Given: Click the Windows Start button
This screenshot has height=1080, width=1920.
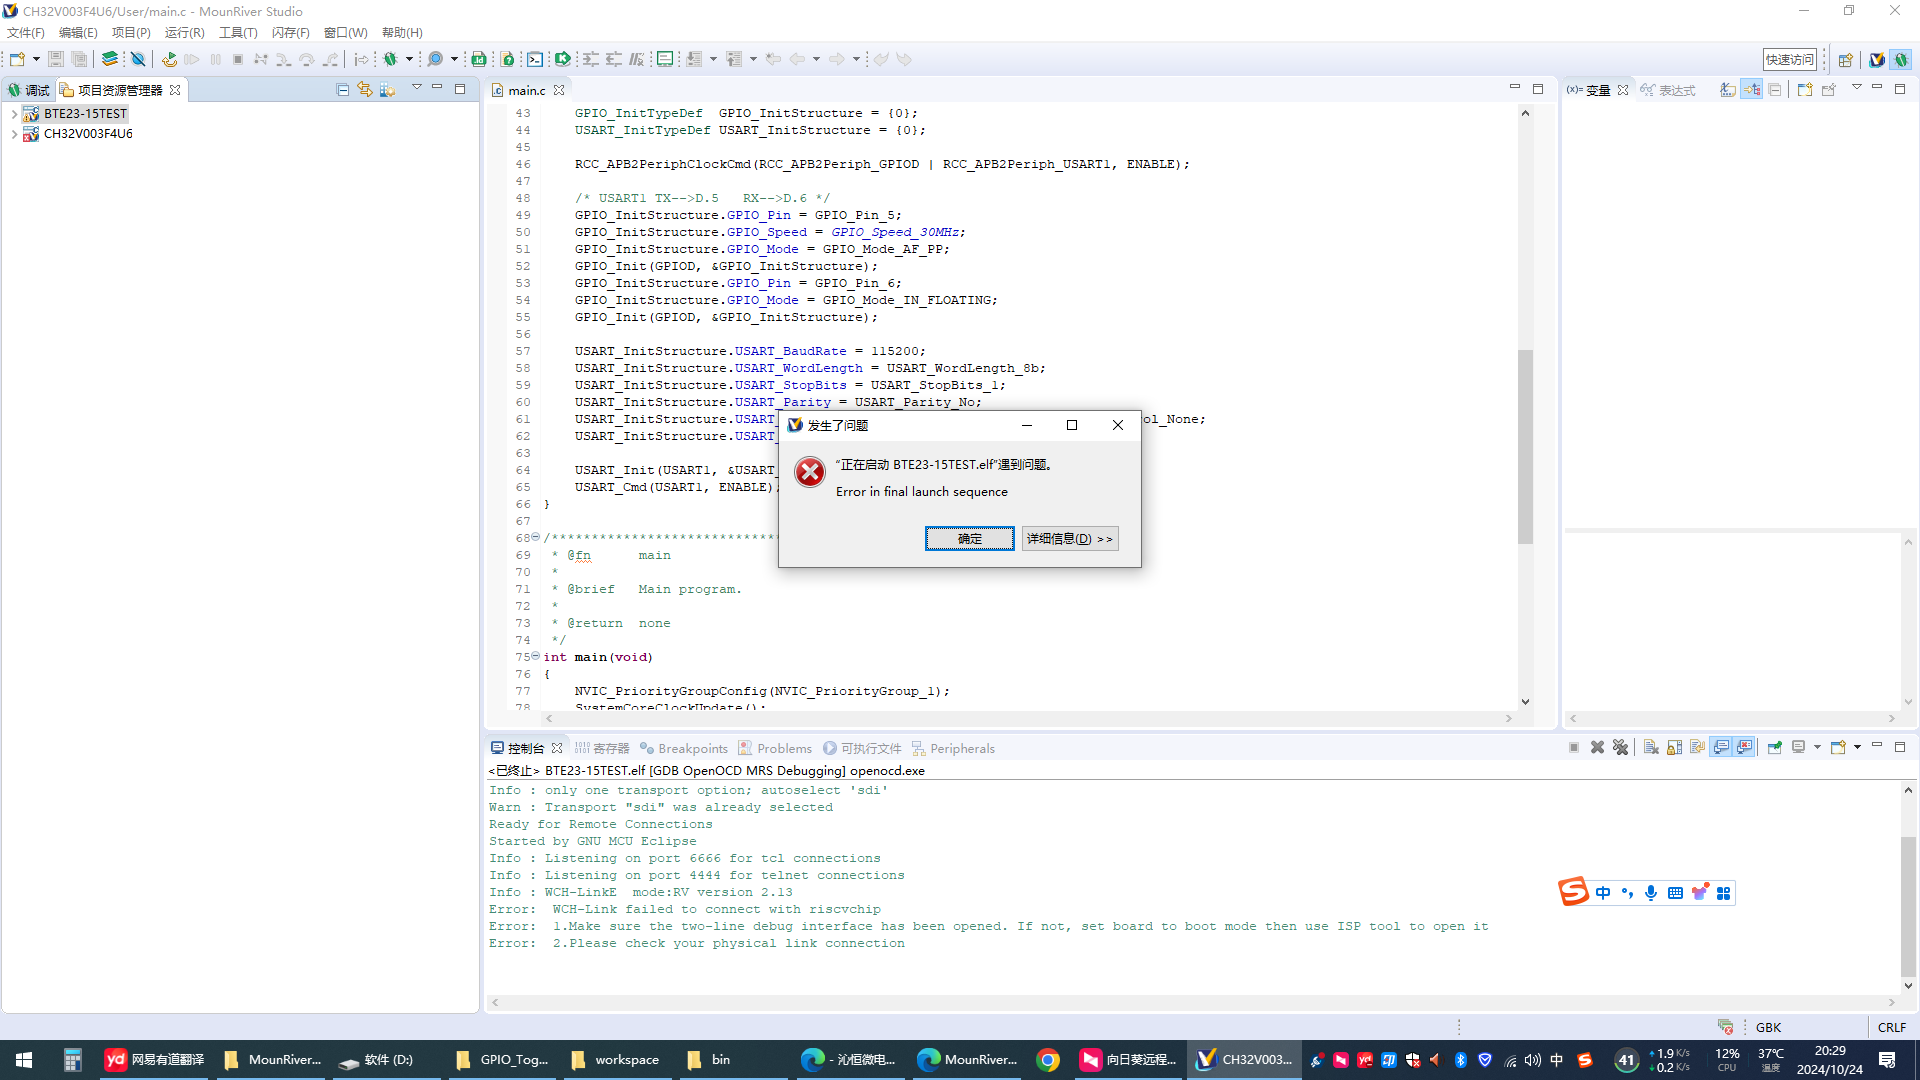Looking at the screenshot, I should coord(24,1060).
